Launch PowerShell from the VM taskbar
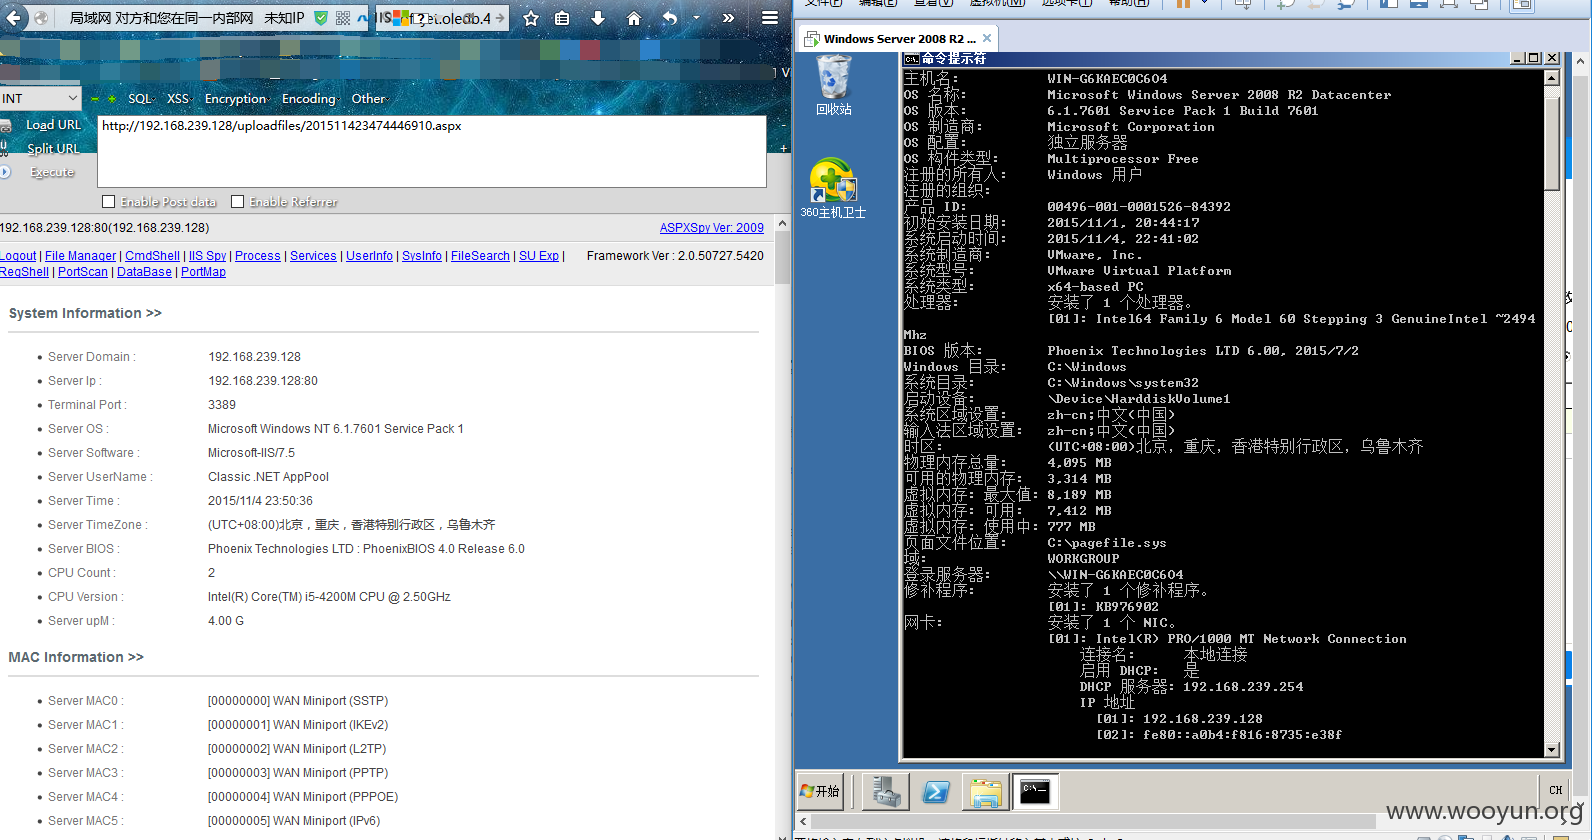 point(936,791)
